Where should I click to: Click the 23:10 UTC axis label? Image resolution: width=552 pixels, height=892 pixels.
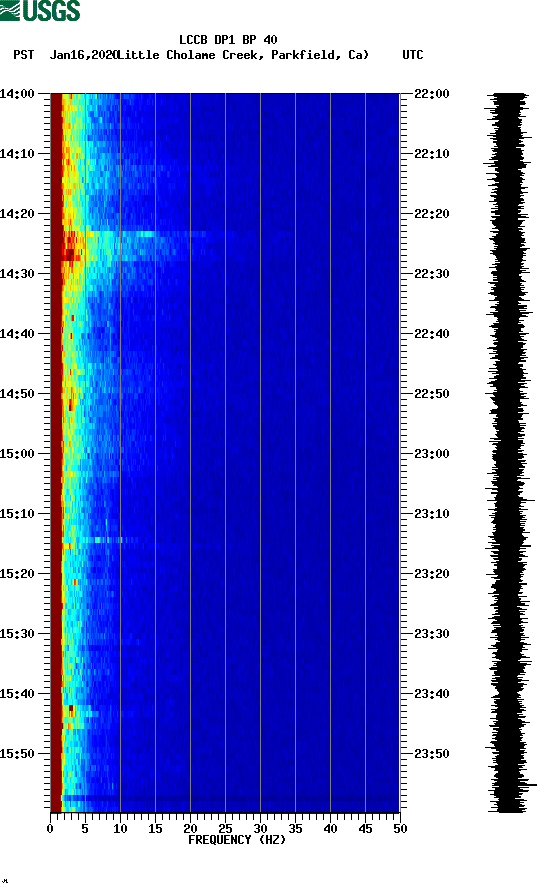pyautogui.click(x=432, y=514)
